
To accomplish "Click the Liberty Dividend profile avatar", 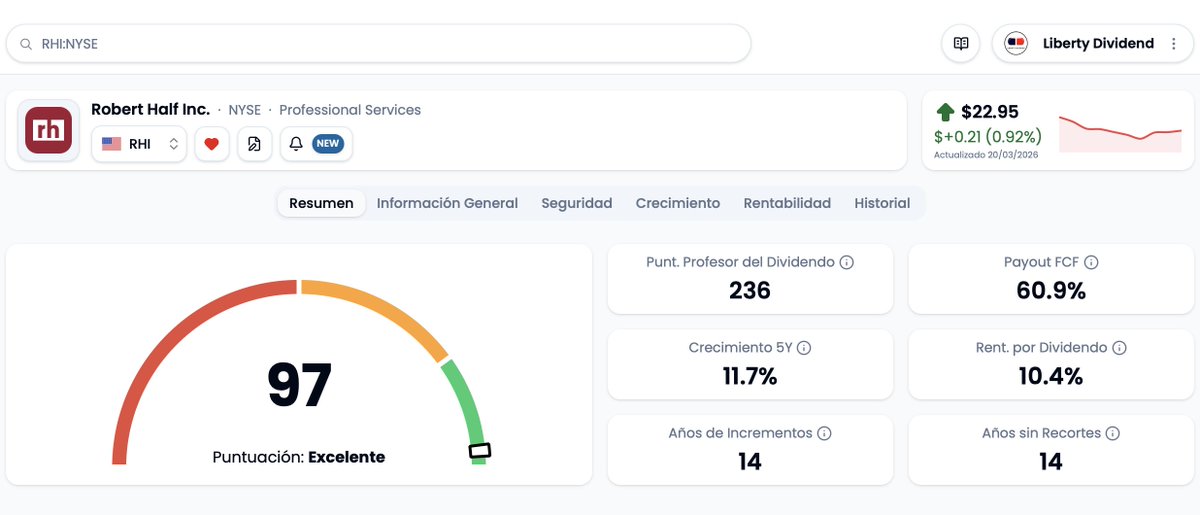I will point(1016,44).
